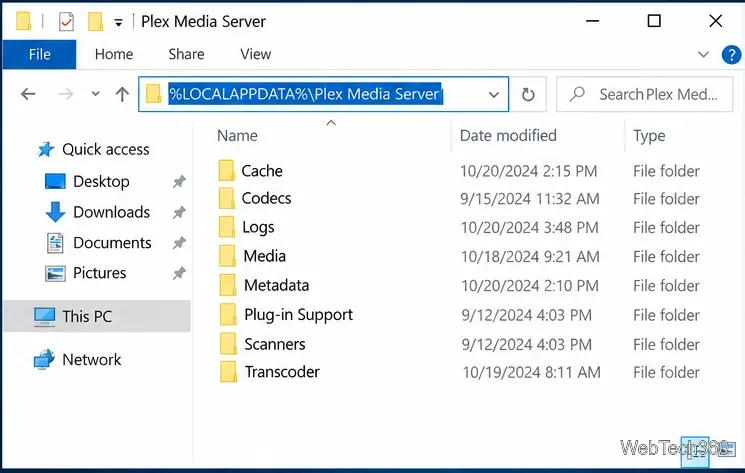
Task: Go back with the left arrow
Action: click(x=29, y=94)
